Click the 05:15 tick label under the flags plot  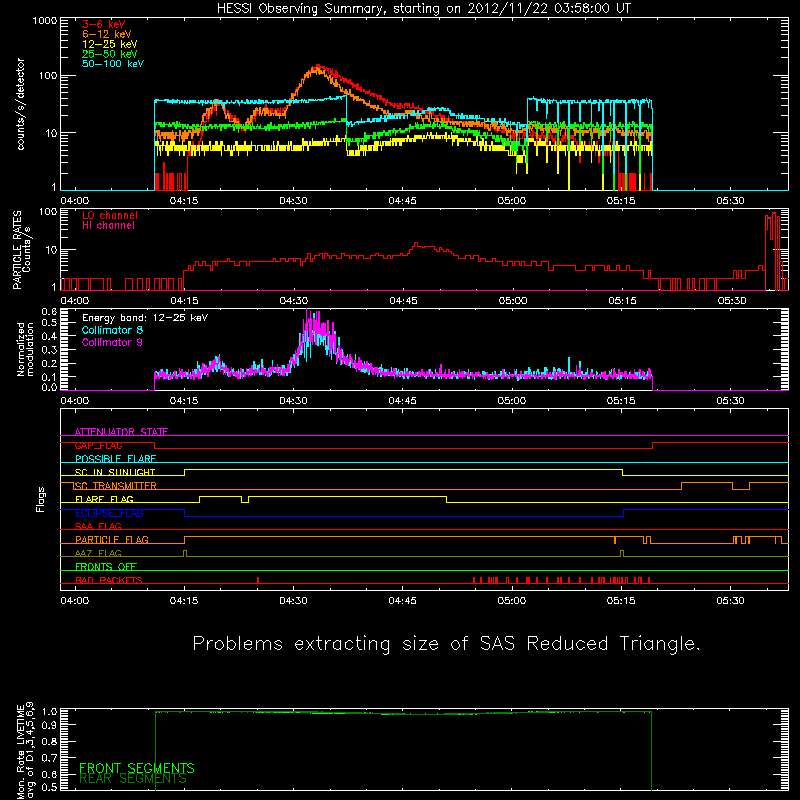click(621, 601)
